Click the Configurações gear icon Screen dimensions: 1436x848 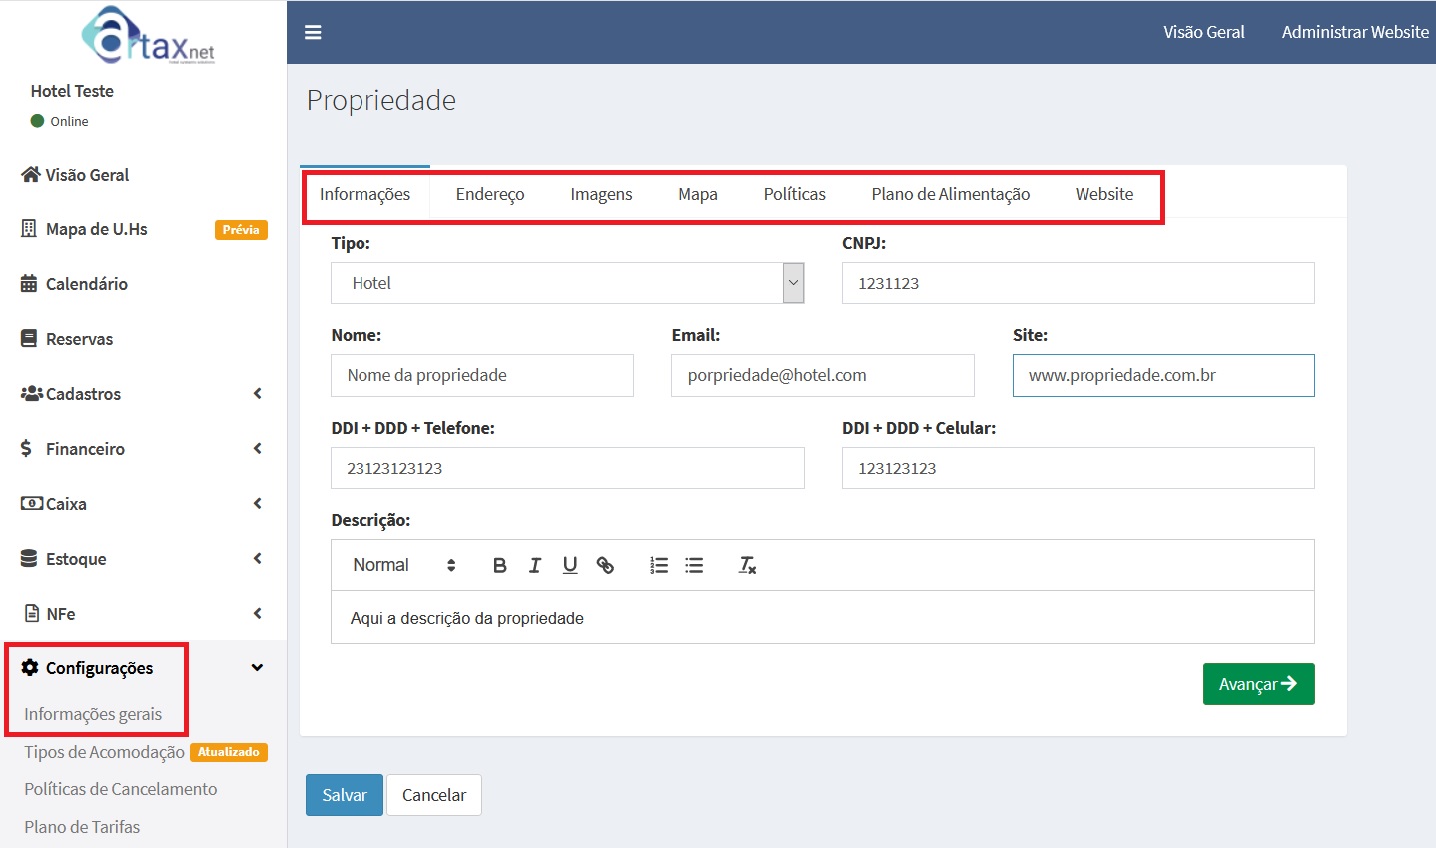(x=30, y=667)
